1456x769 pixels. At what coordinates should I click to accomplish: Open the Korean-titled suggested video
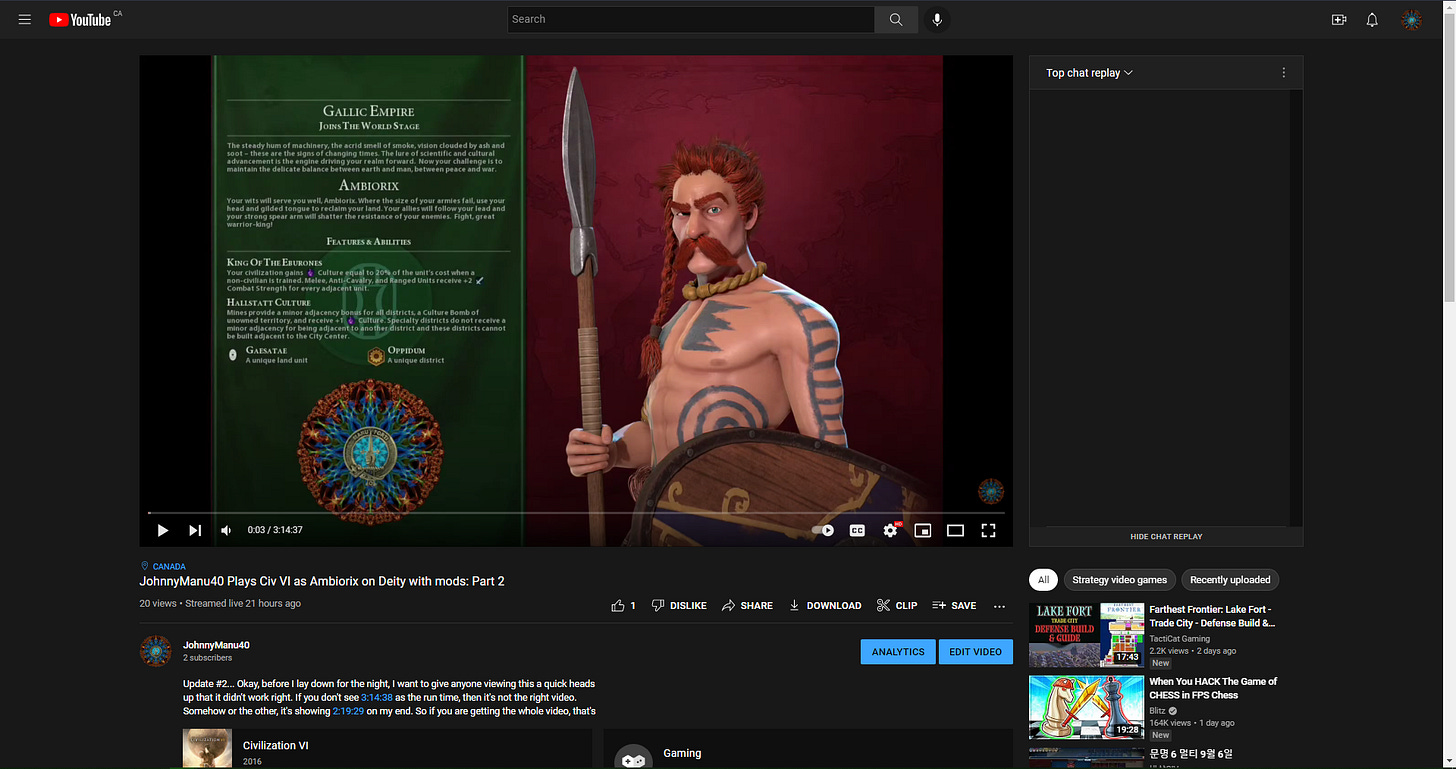(1191, 753)
